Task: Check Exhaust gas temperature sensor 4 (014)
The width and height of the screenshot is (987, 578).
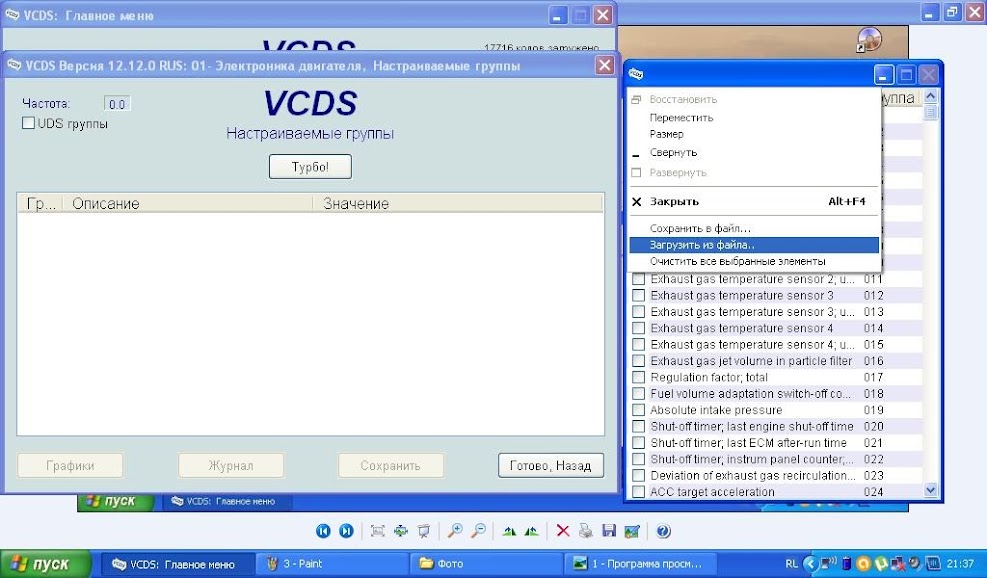Action: 638,328
